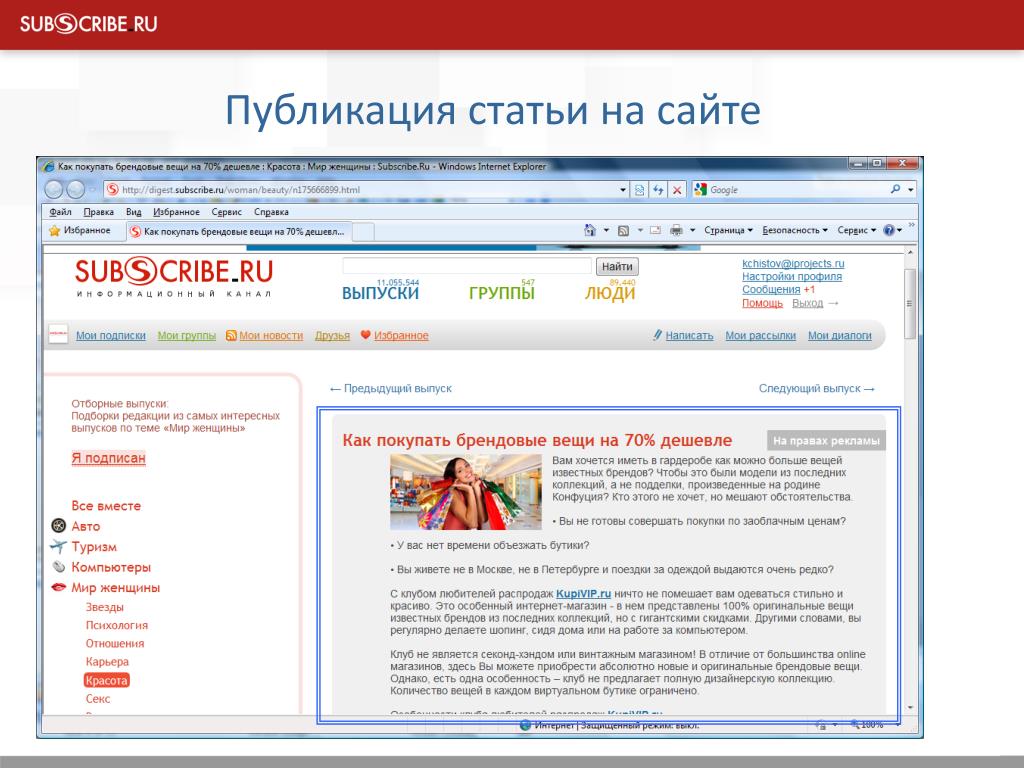Image resolution: width=1024 pixels, height=768 pixels.
Task: Expand the feeds button dropdown arrow
Action: coord(640,231)
